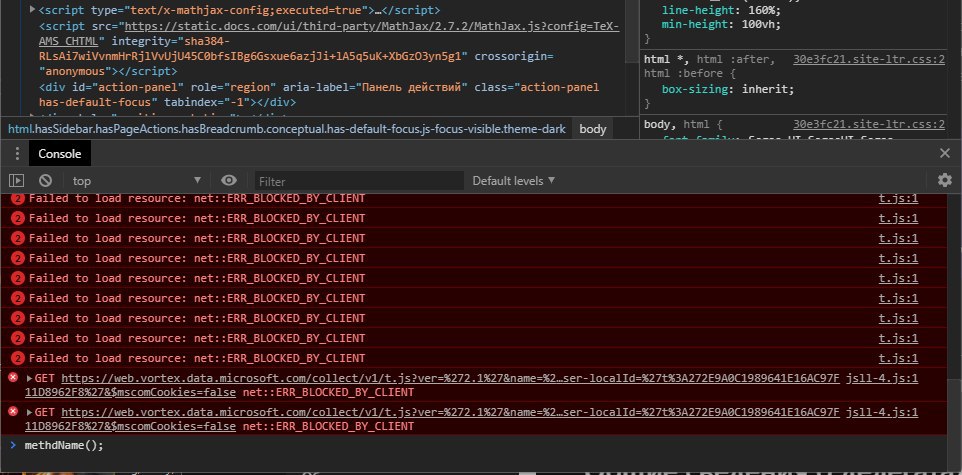
Task: Expand the second GET vortex error entry
Action: click(29, 412)
